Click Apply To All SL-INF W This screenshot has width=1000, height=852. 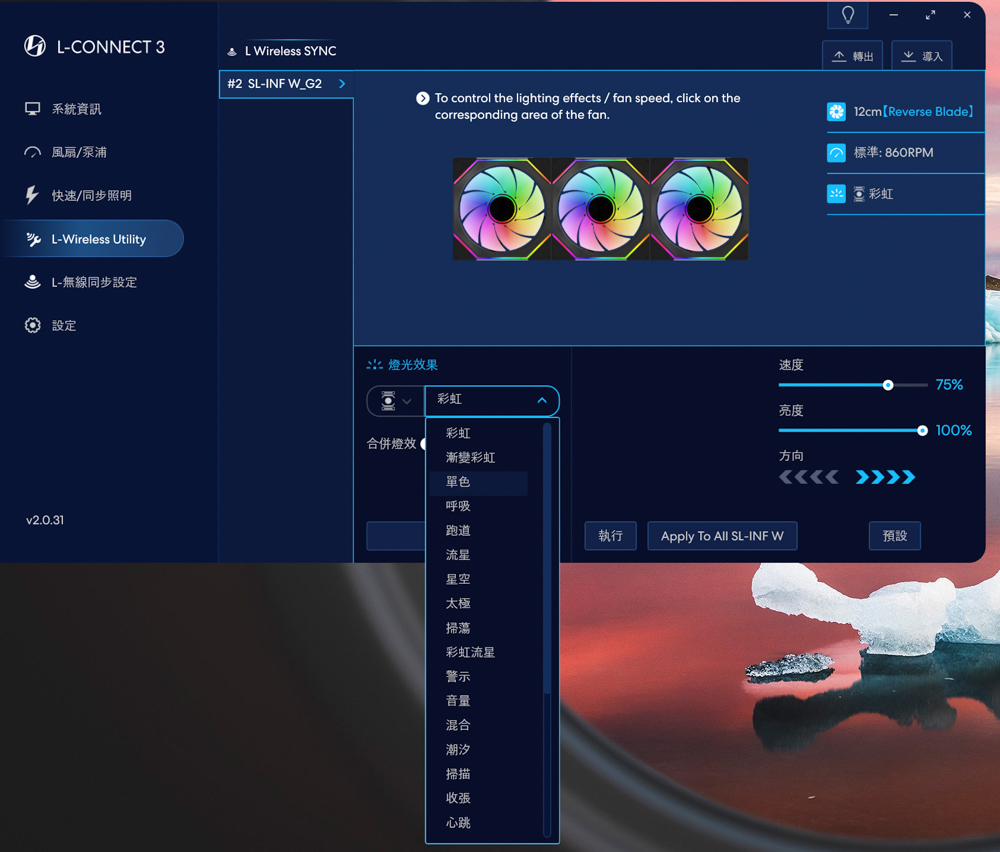coord(722,536)
